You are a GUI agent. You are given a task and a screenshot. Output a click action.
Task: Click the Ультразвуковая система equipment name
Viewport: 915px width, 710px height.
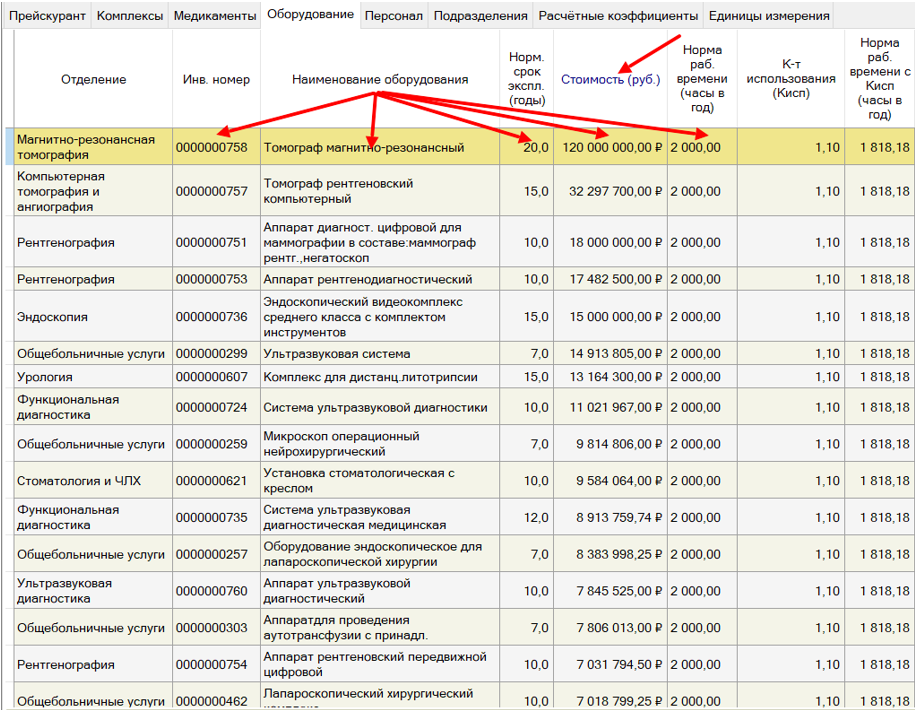pyautogui.click(x=324, y=354)
